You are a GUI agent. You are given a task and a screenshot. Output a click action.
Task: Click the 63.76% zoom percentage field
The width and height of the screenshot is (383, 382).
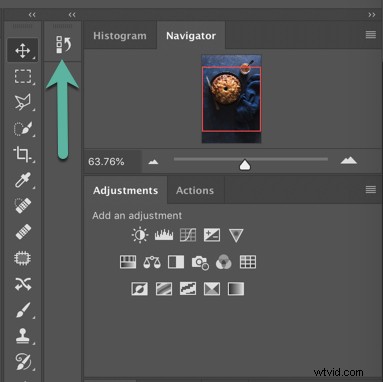coord(113,162)
